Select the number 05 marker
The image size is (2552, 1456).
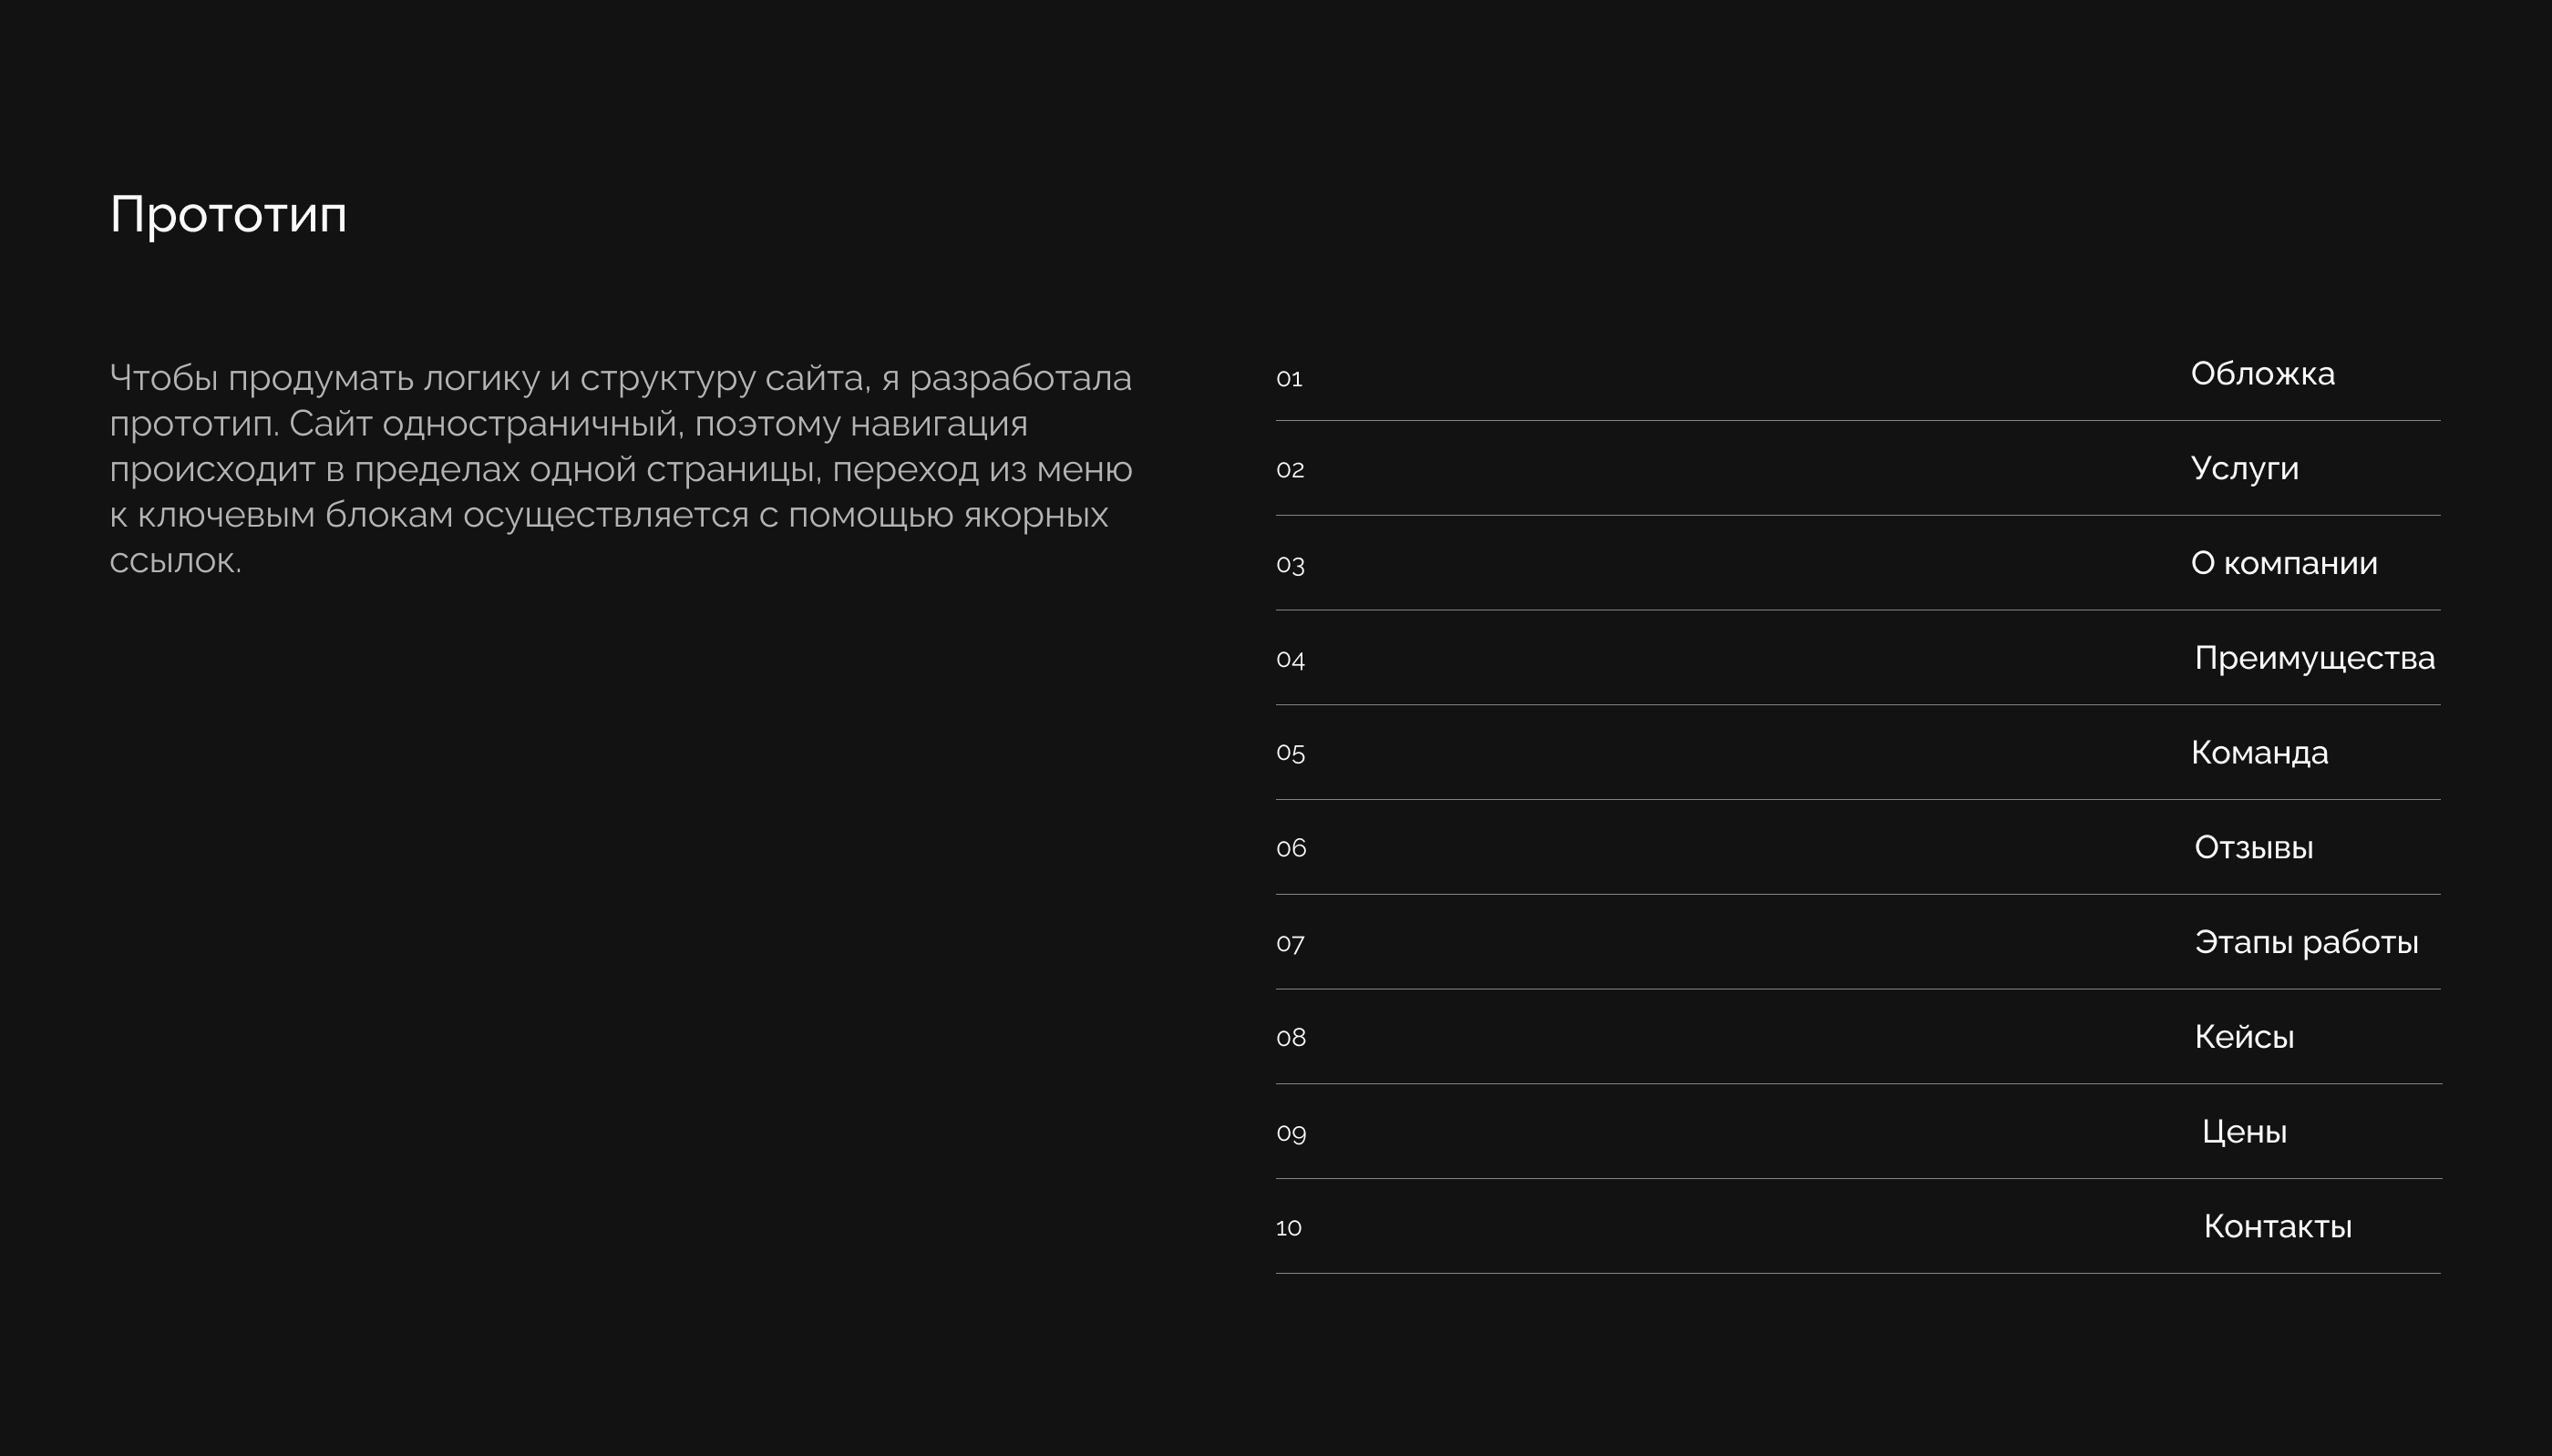(x=1290, y=753)
